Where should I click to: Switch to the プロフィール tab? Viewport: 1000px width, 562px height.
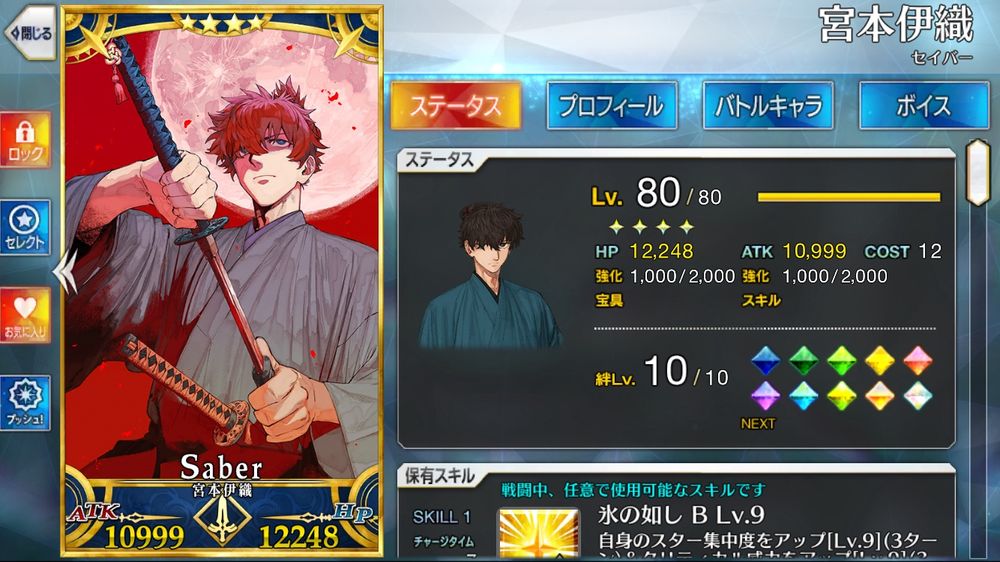click(x=612, y=106)
